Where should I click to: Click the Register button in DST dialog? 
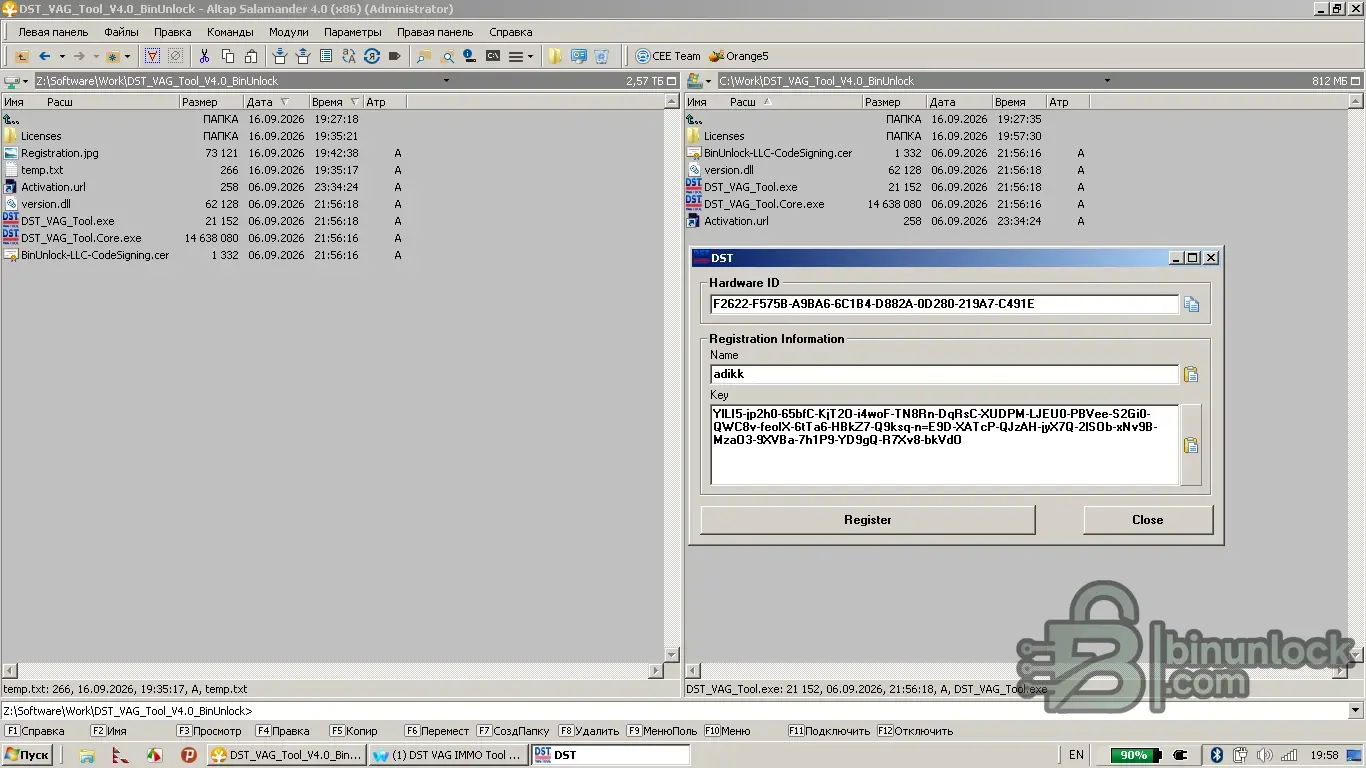pos(867,520)
